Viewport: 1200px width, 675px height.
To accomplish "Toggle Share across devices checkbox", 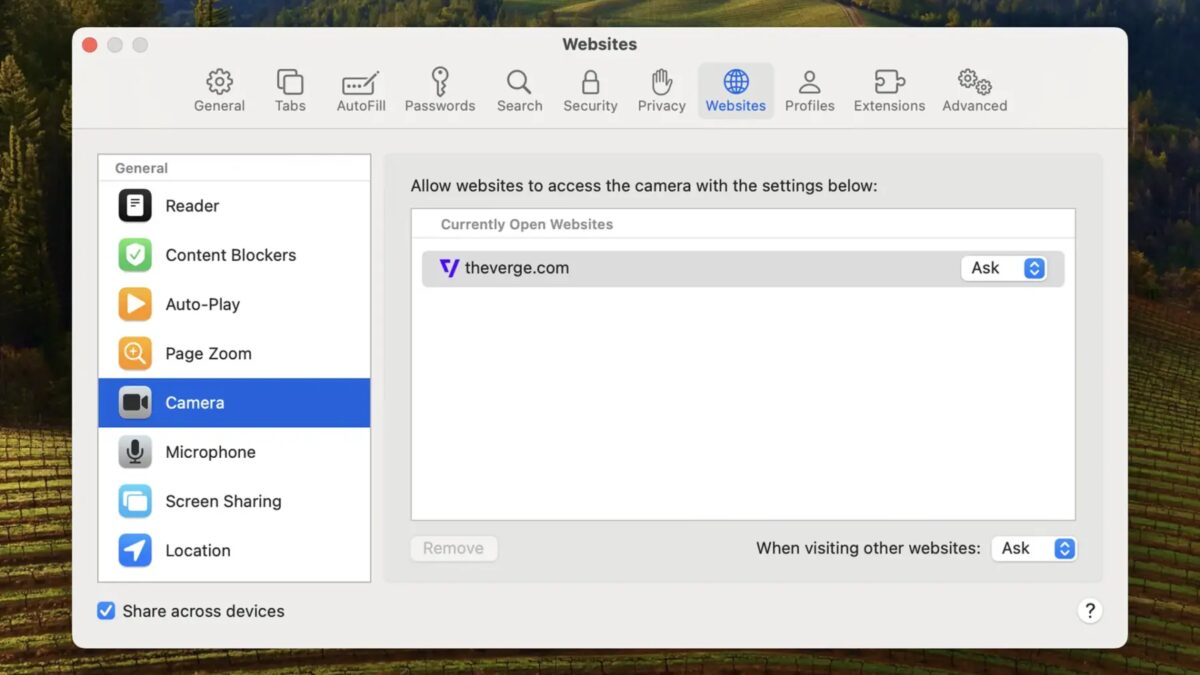I will pyautogui.click(x=106, y=611).
